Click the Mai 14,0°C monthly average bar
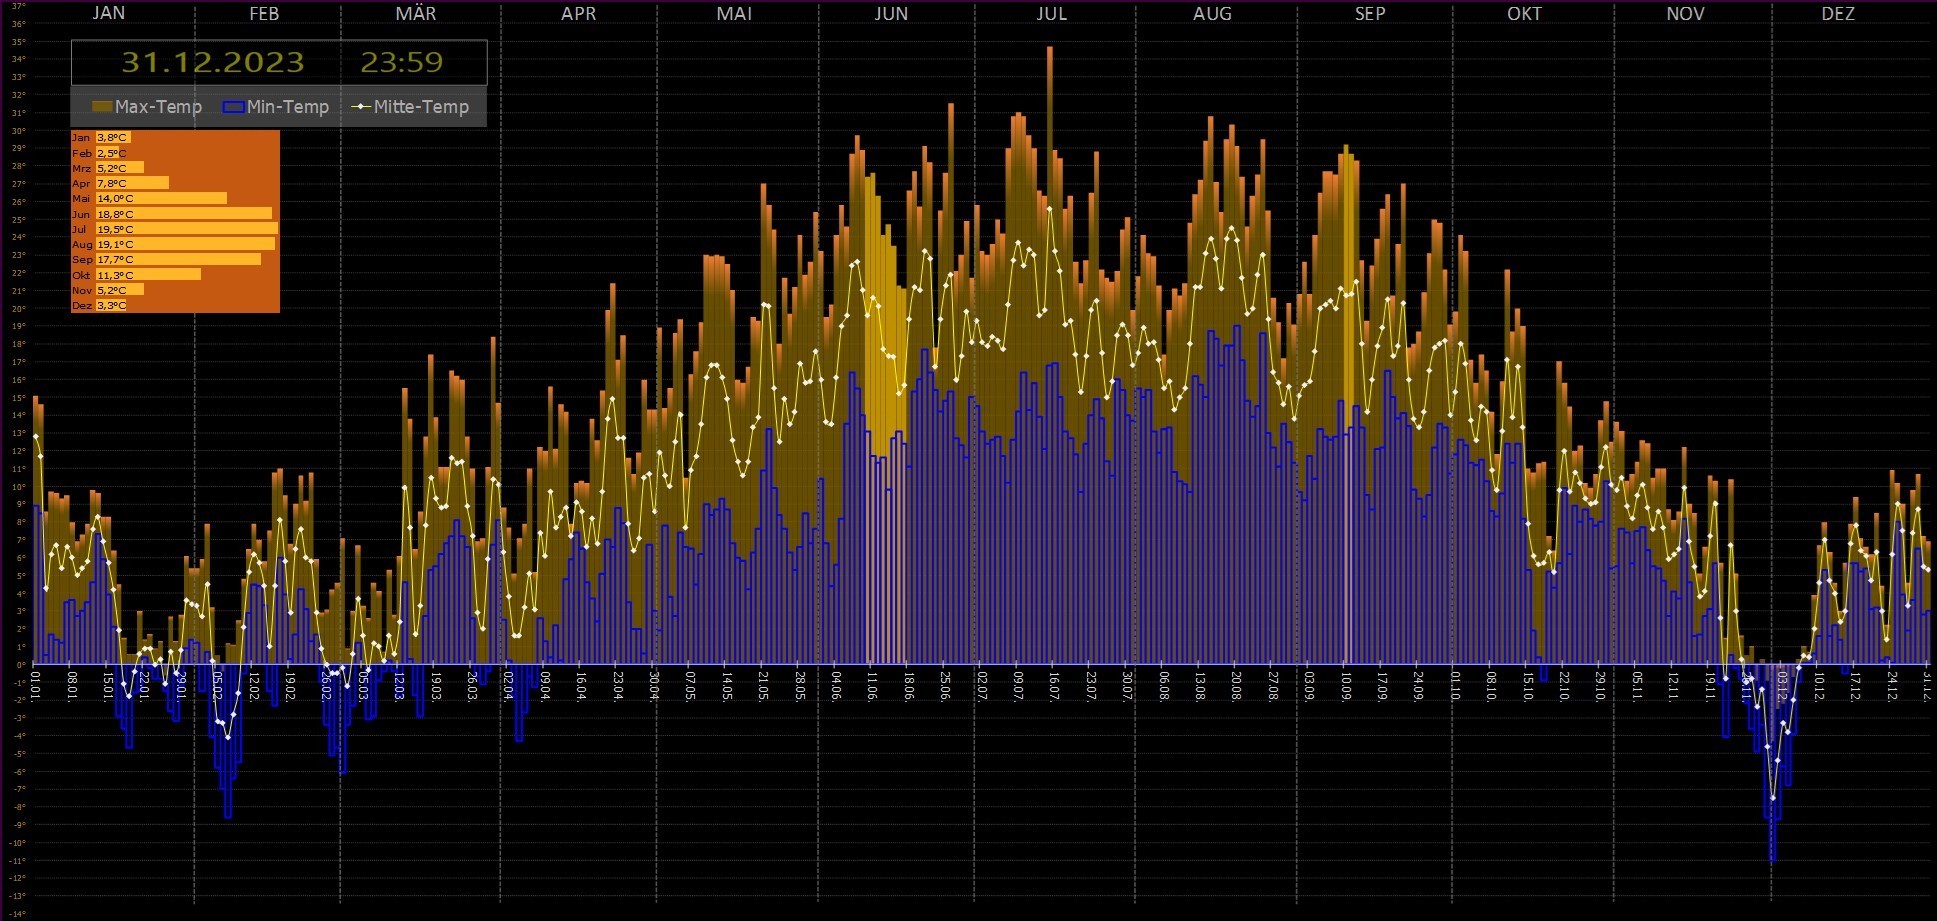The image size is (1937, 921). [x=161, y=199]
